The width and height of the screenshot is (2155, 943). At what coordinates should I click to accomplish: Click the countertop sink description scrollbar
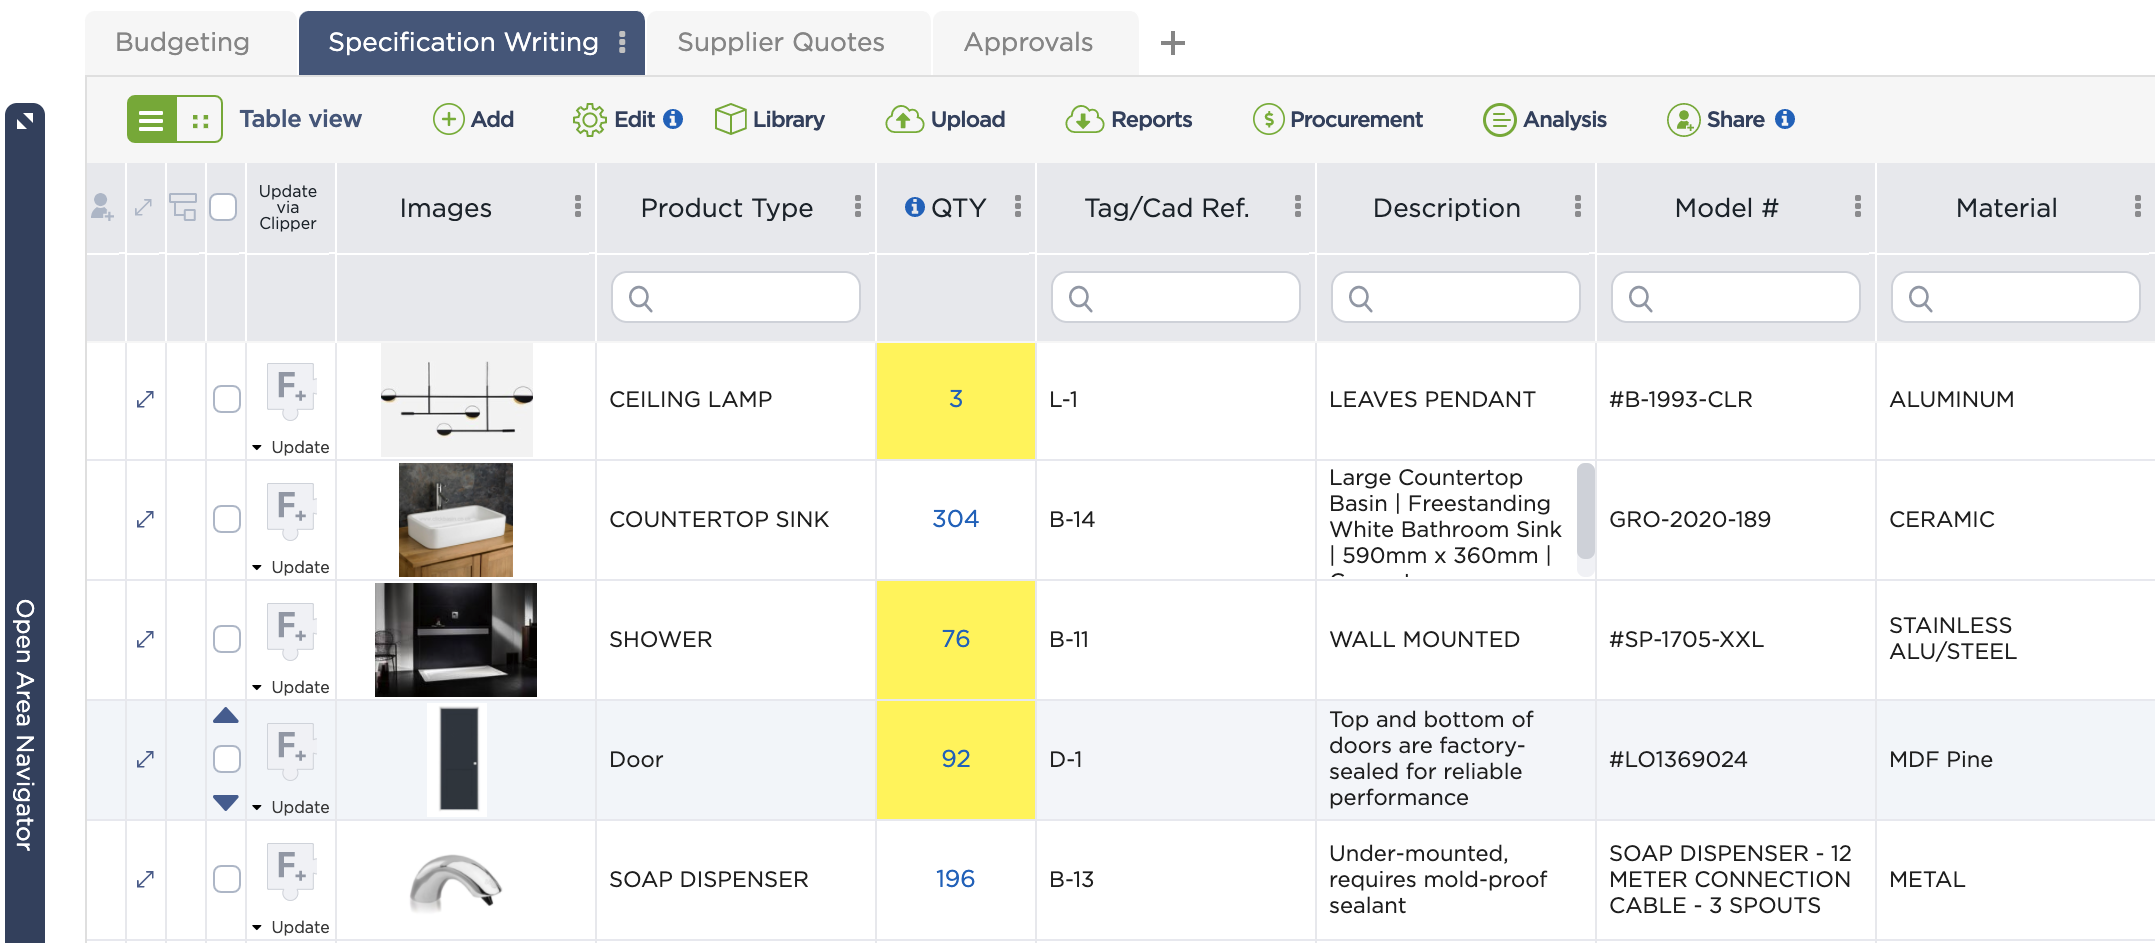(1586, 512)
